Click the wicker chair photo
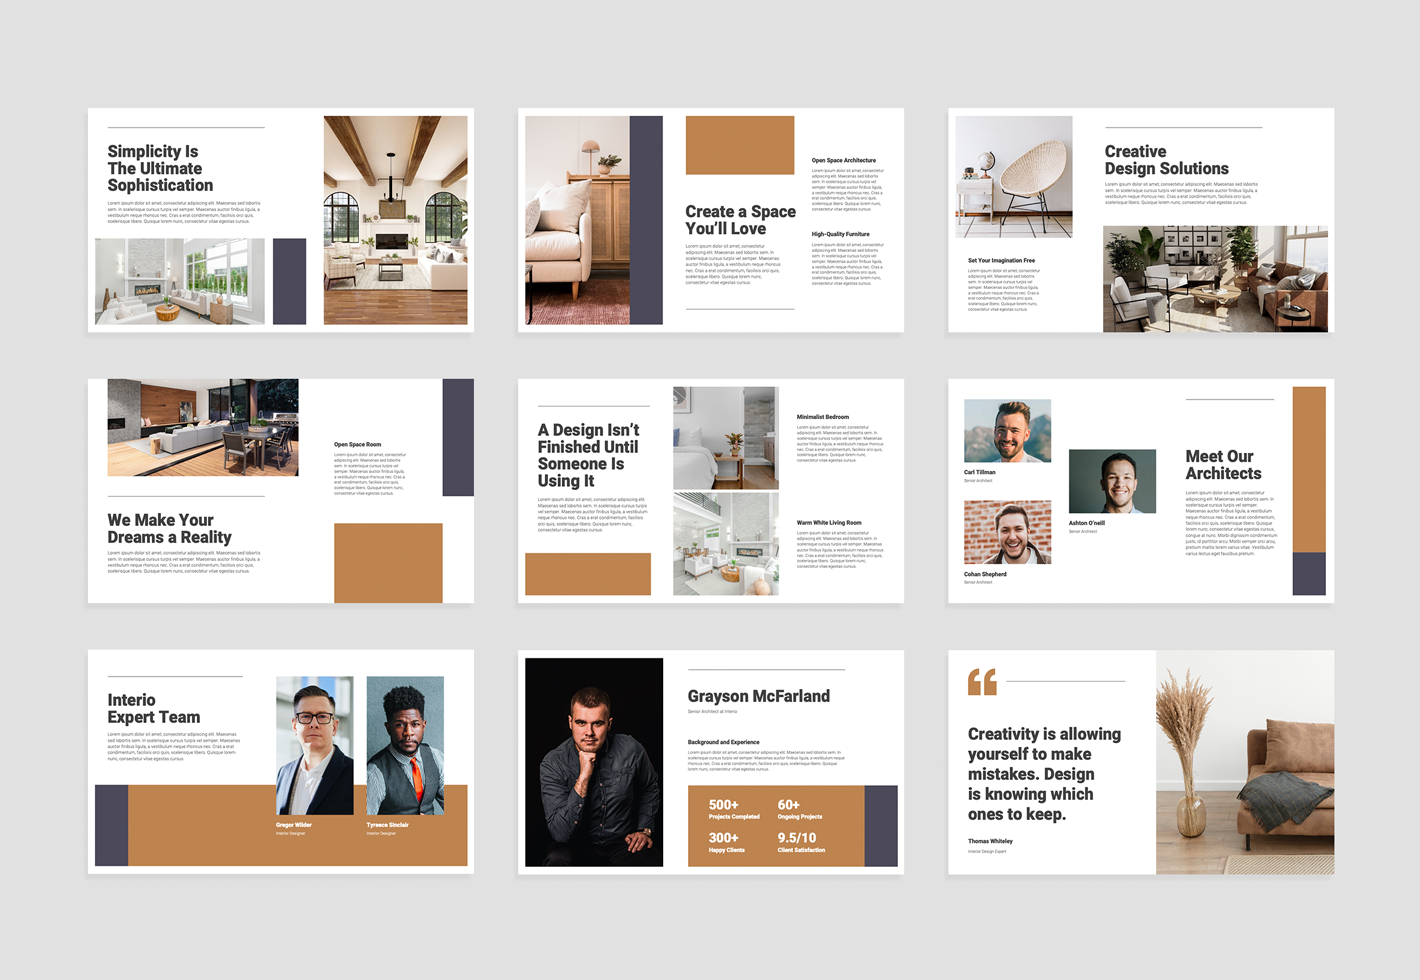 coord(1013,177)
